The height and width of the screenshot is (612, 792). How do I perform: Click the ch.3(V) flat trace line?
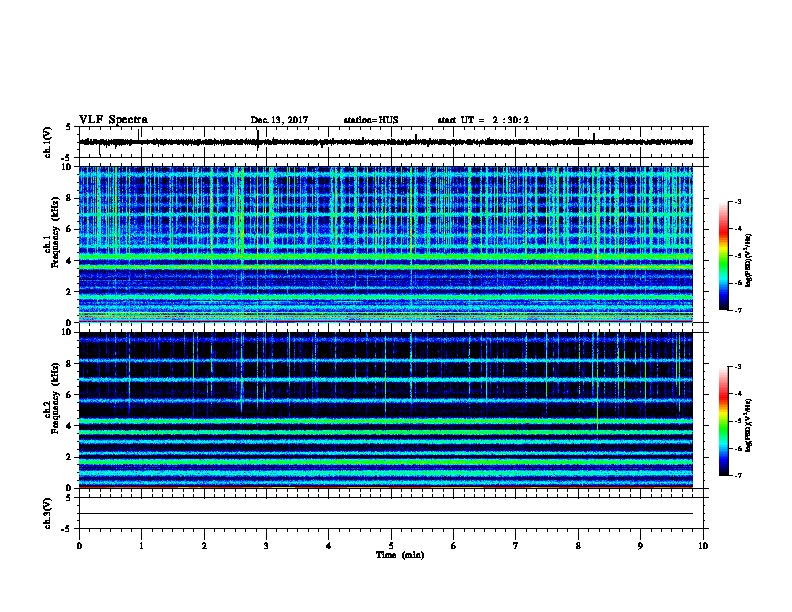(x=385, y=514)
